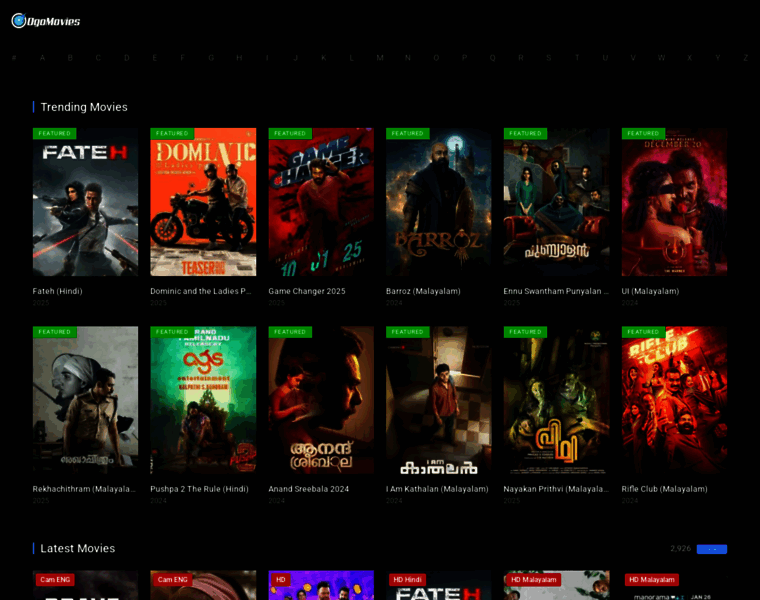Screen dimensions: 760x600
Task: Click the 'Rekhachithram (Malayala...' title
Action: [x=84, y=489]
